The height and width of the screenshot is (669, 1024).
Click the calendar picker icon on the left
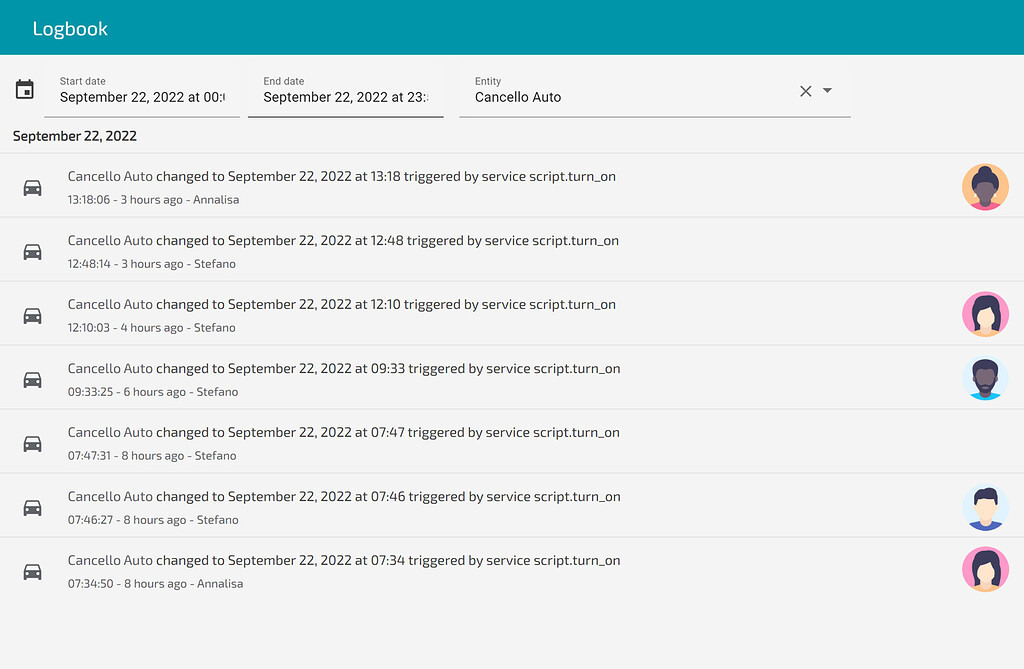click(25, 88)
